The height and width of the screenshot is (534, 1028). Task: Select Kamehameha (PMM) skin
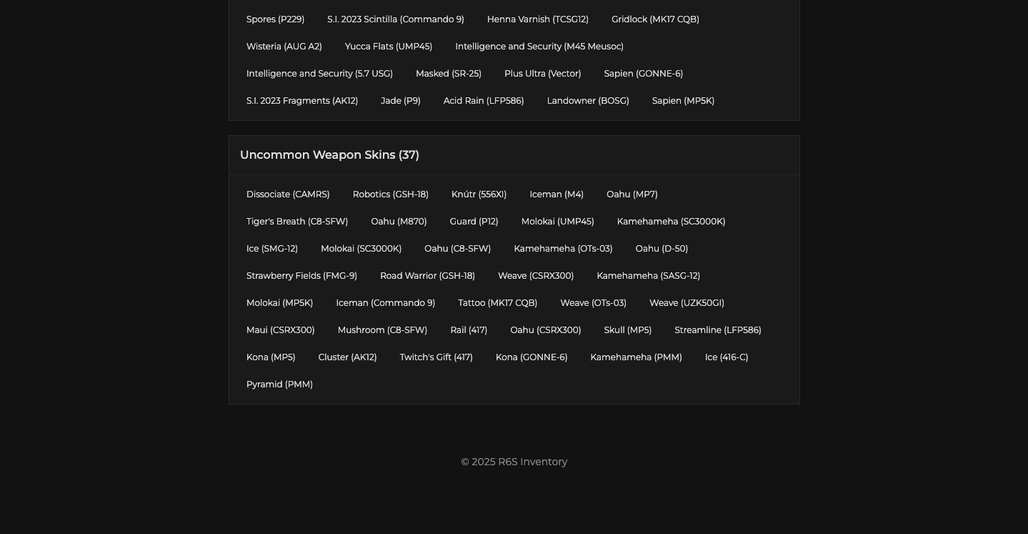coord(636,358)
